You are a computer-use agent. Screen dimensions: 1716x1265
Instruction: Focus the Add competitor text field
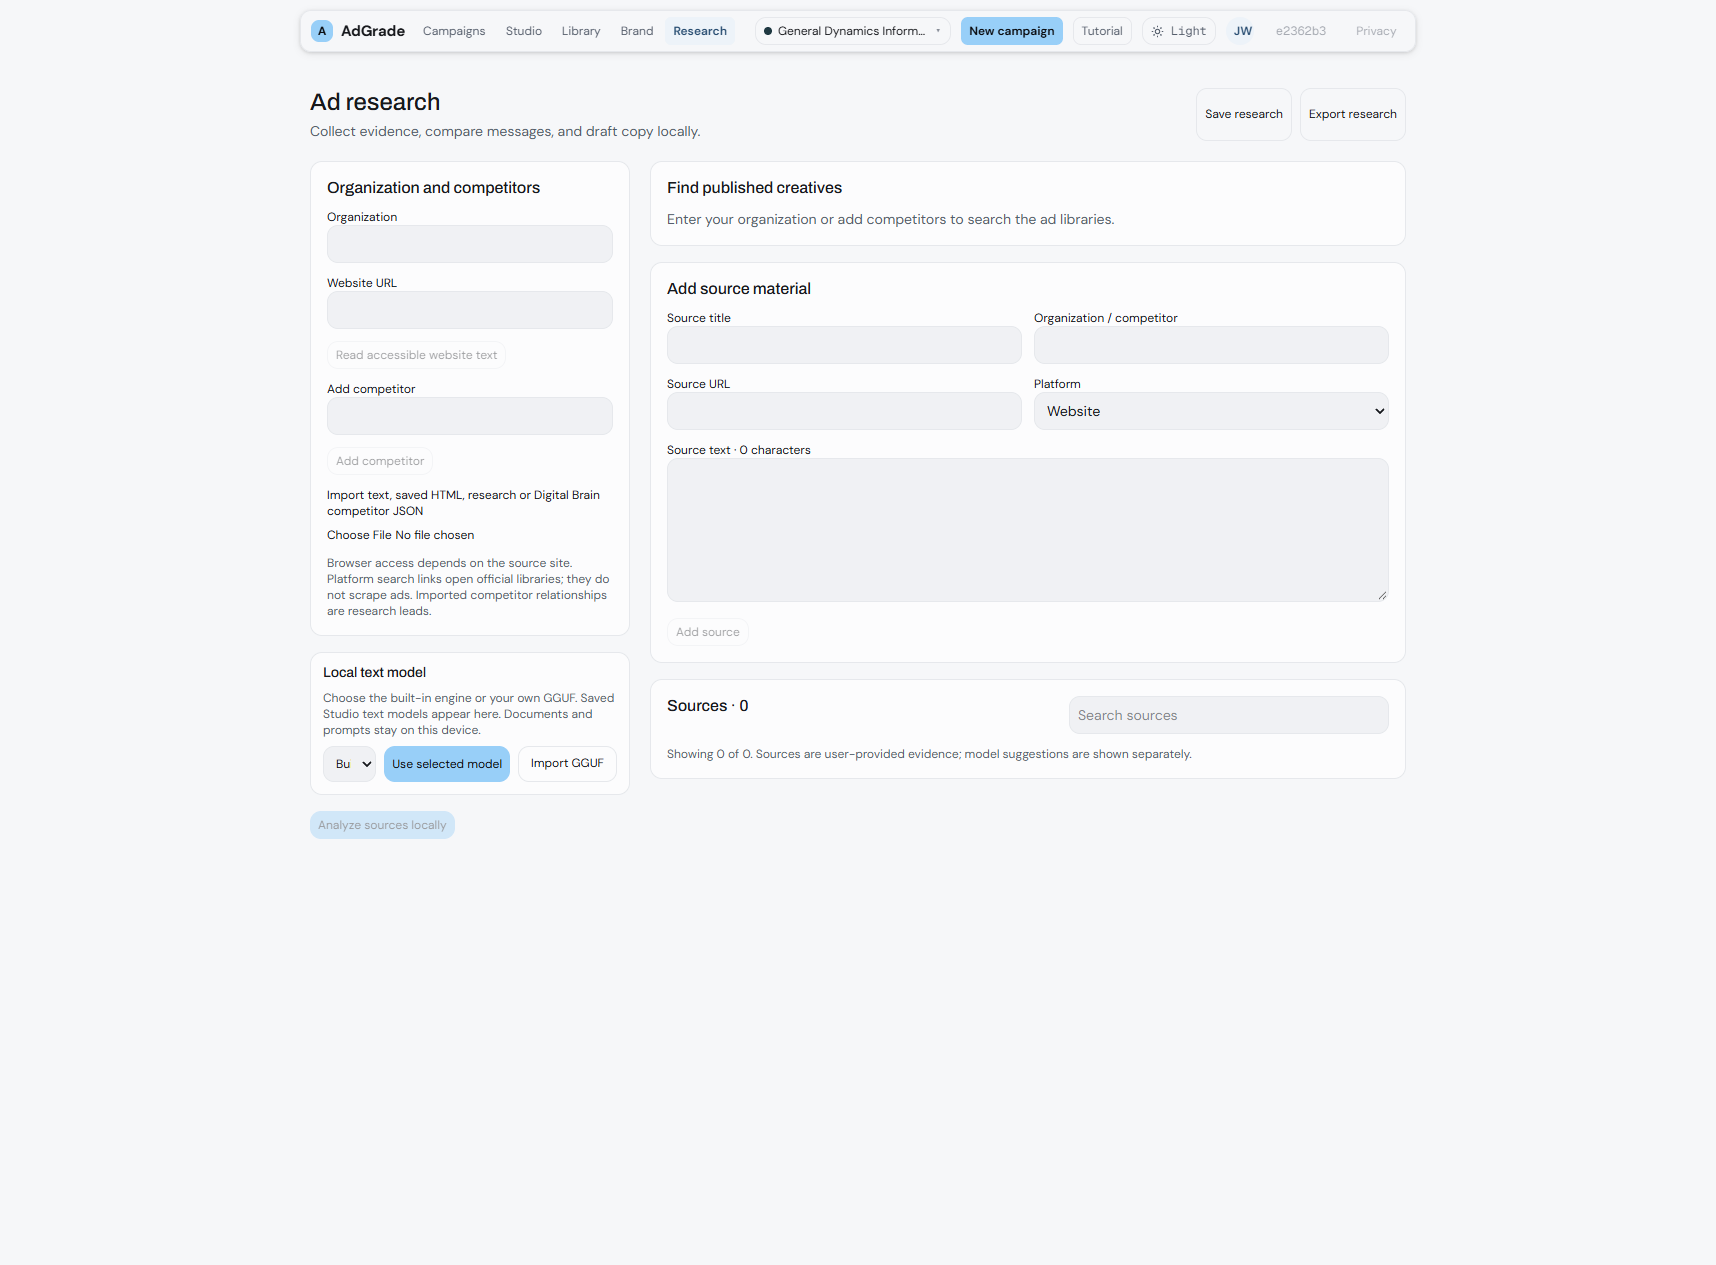pos(470,416)
